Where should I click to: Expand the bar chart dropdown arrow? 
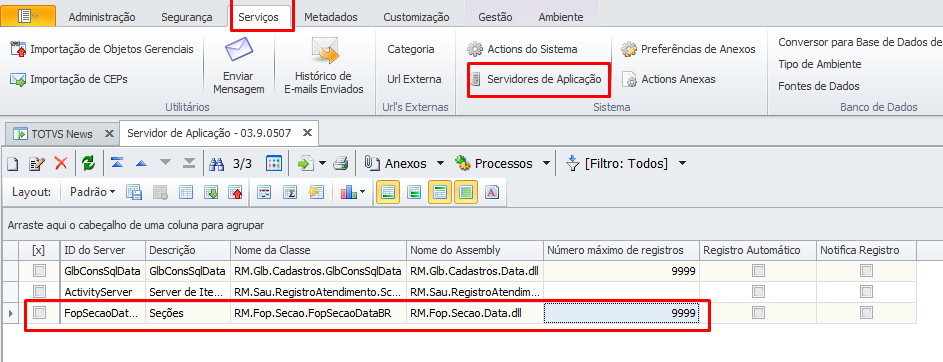pos(362,193)
